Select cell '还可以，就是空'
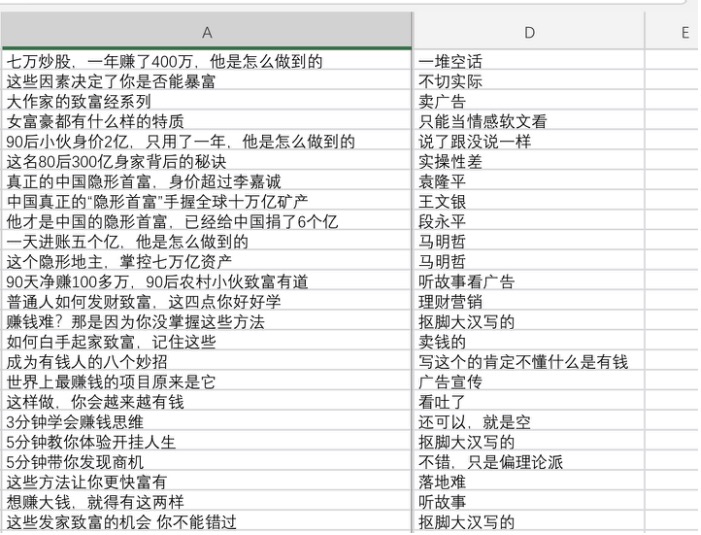The height and width of the screenshot is (535, 701). 528,421
